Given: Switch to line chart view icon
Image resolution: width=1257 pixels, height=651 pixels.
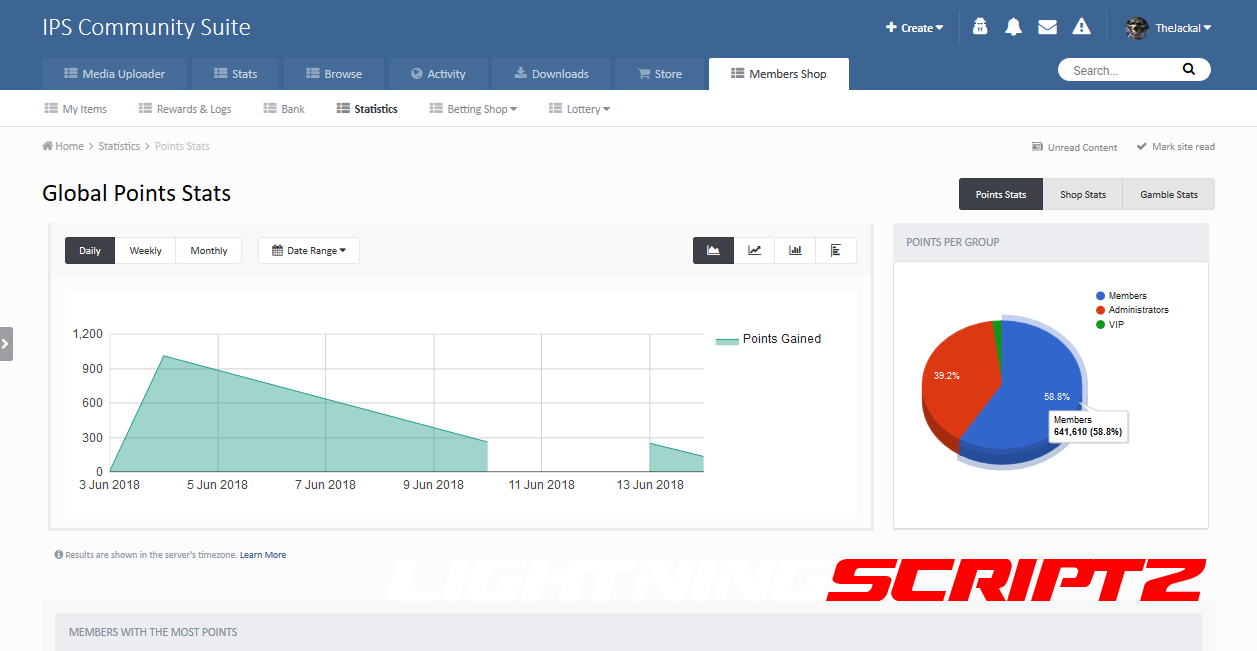Looking at the screenshot, I should point(755,250).
